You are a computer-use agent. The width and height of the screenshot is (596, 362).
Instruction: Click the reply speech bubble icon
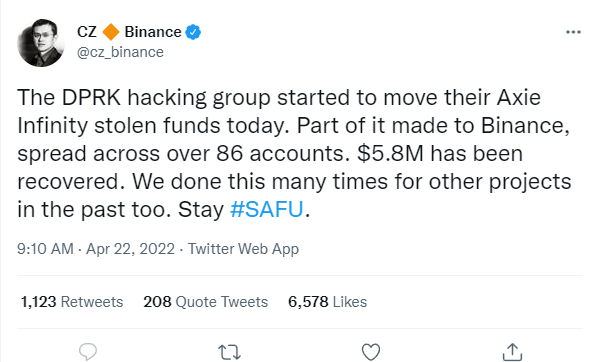(88, 352)
